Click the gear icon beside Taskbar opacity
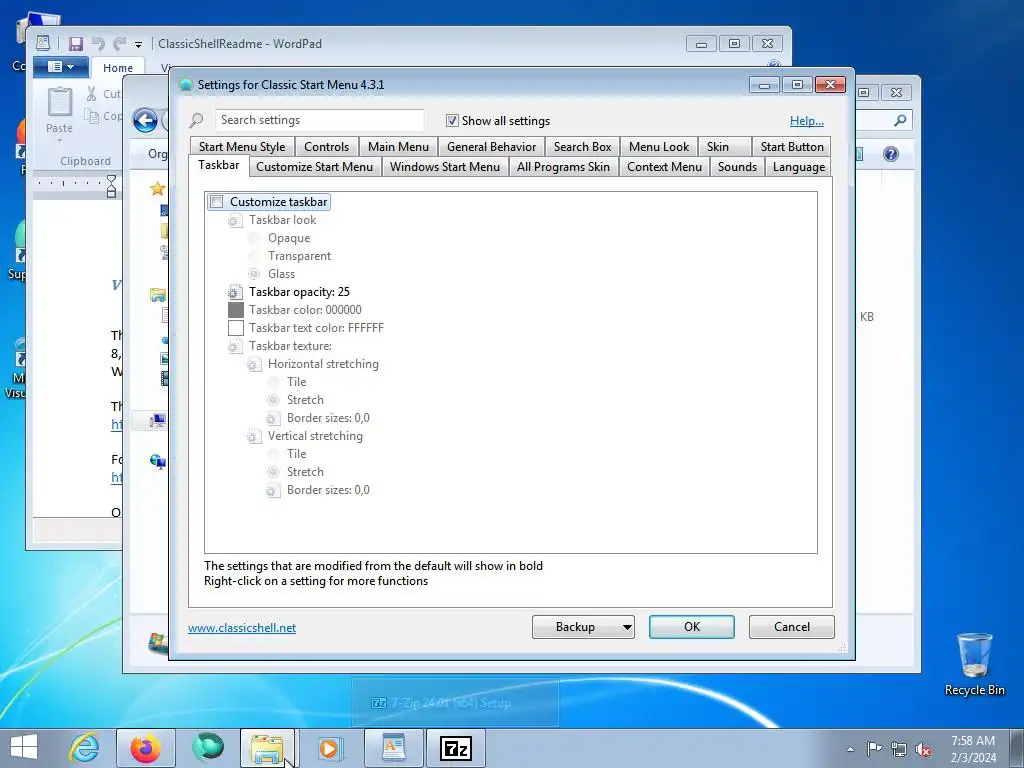The width and height of the screenshot is (1024, 768). point(235,292)
